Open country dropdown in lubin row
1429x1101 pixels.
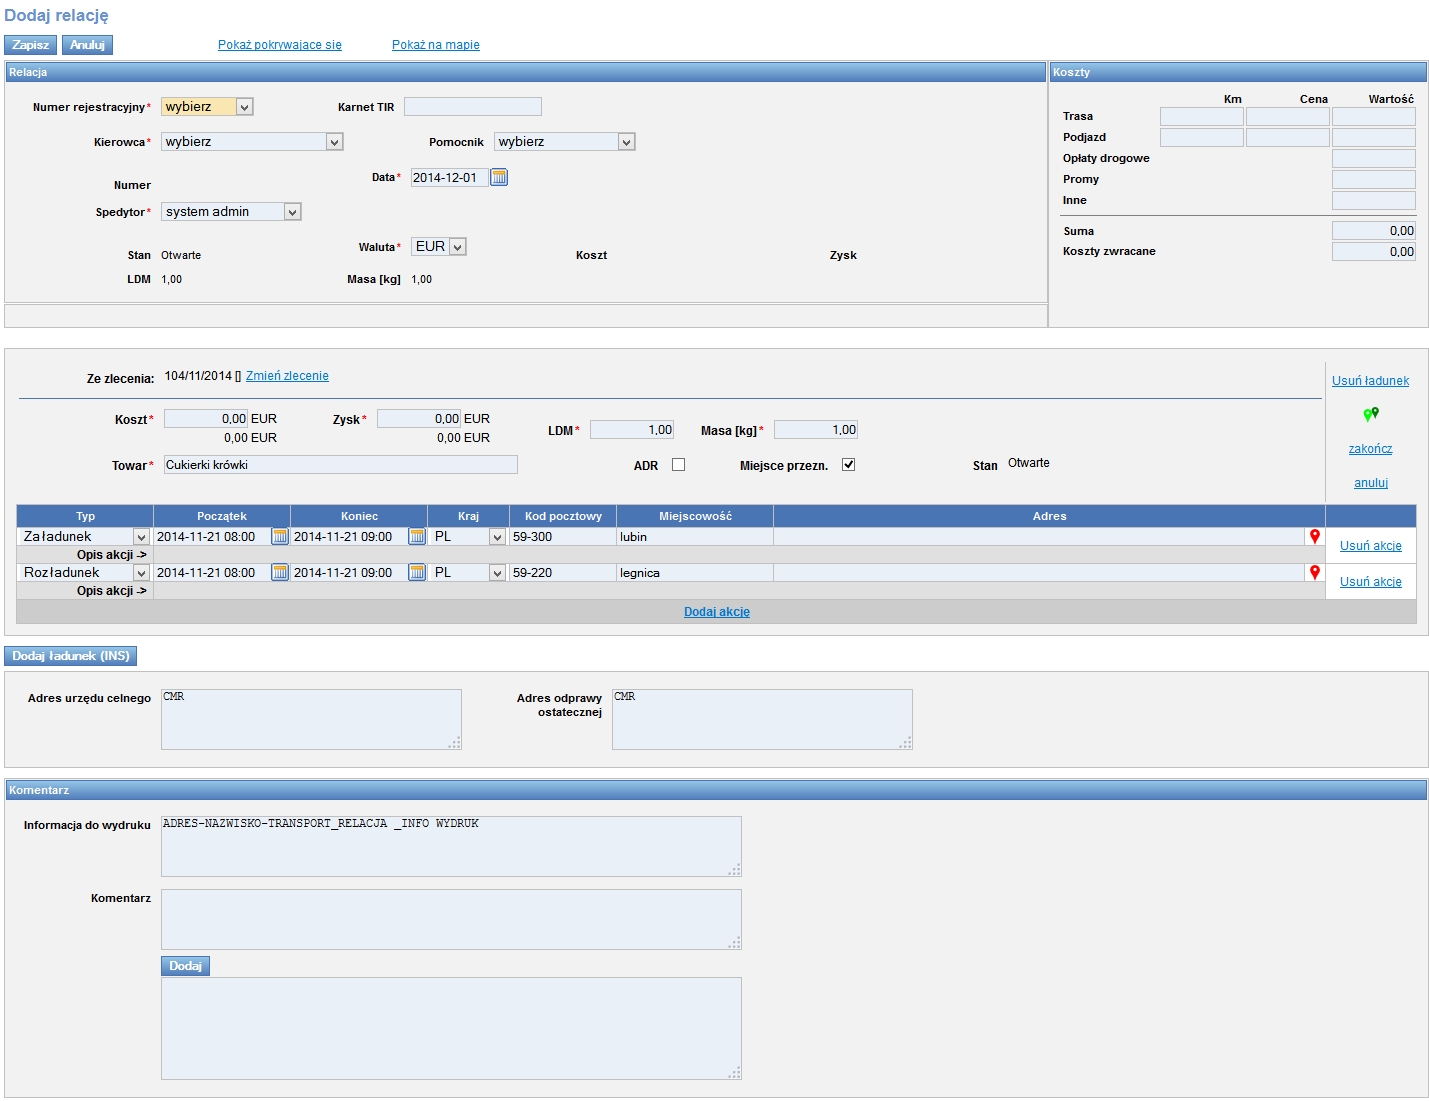468,537
